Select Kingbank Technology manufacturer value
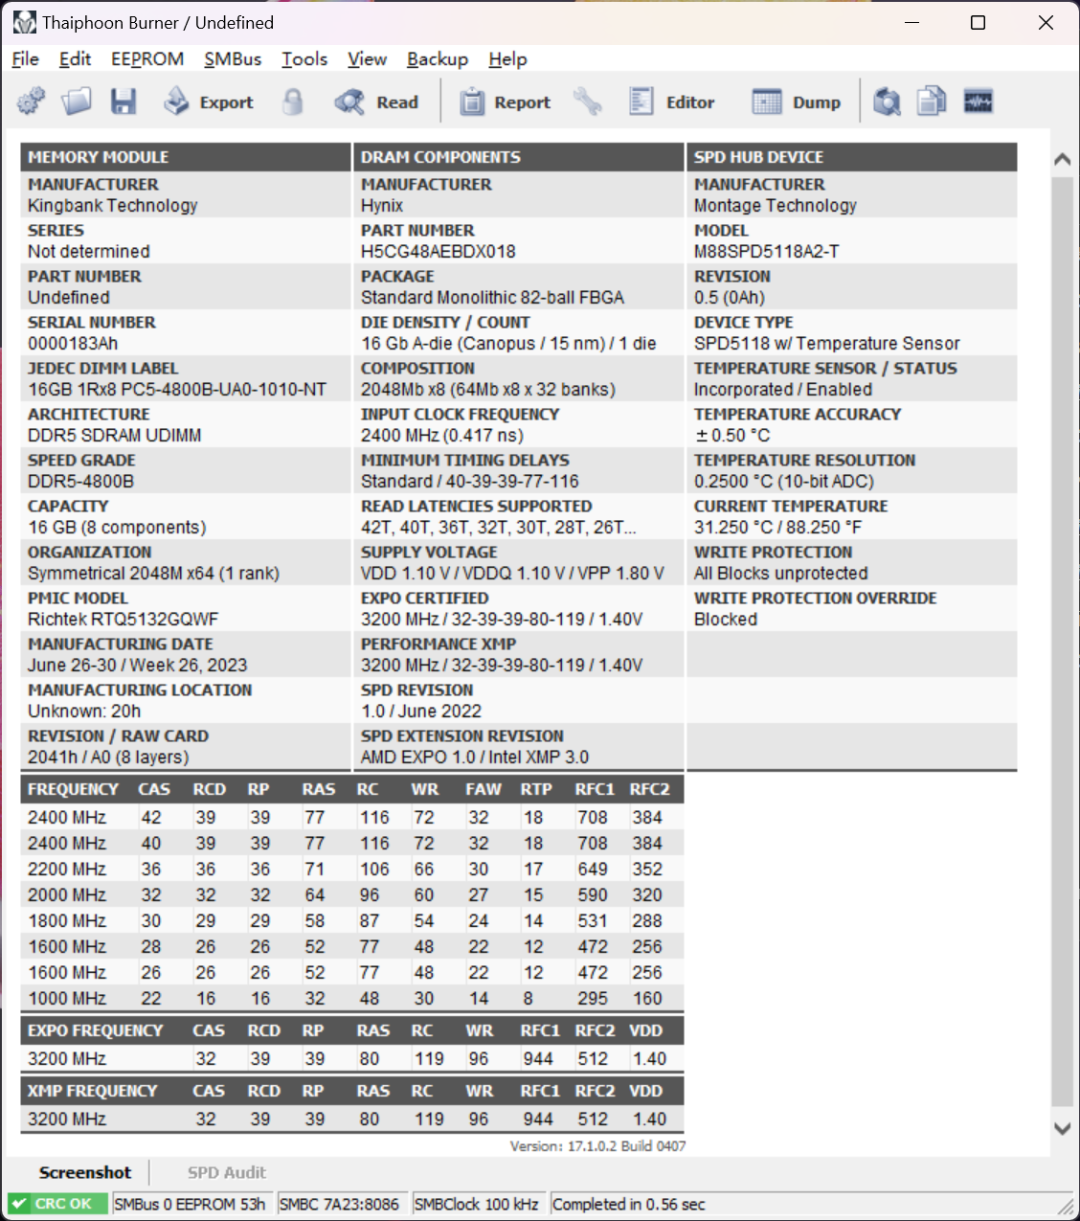Viewport: 1080px width, 1221px height. pyautogui.click(x=113, y=206)
